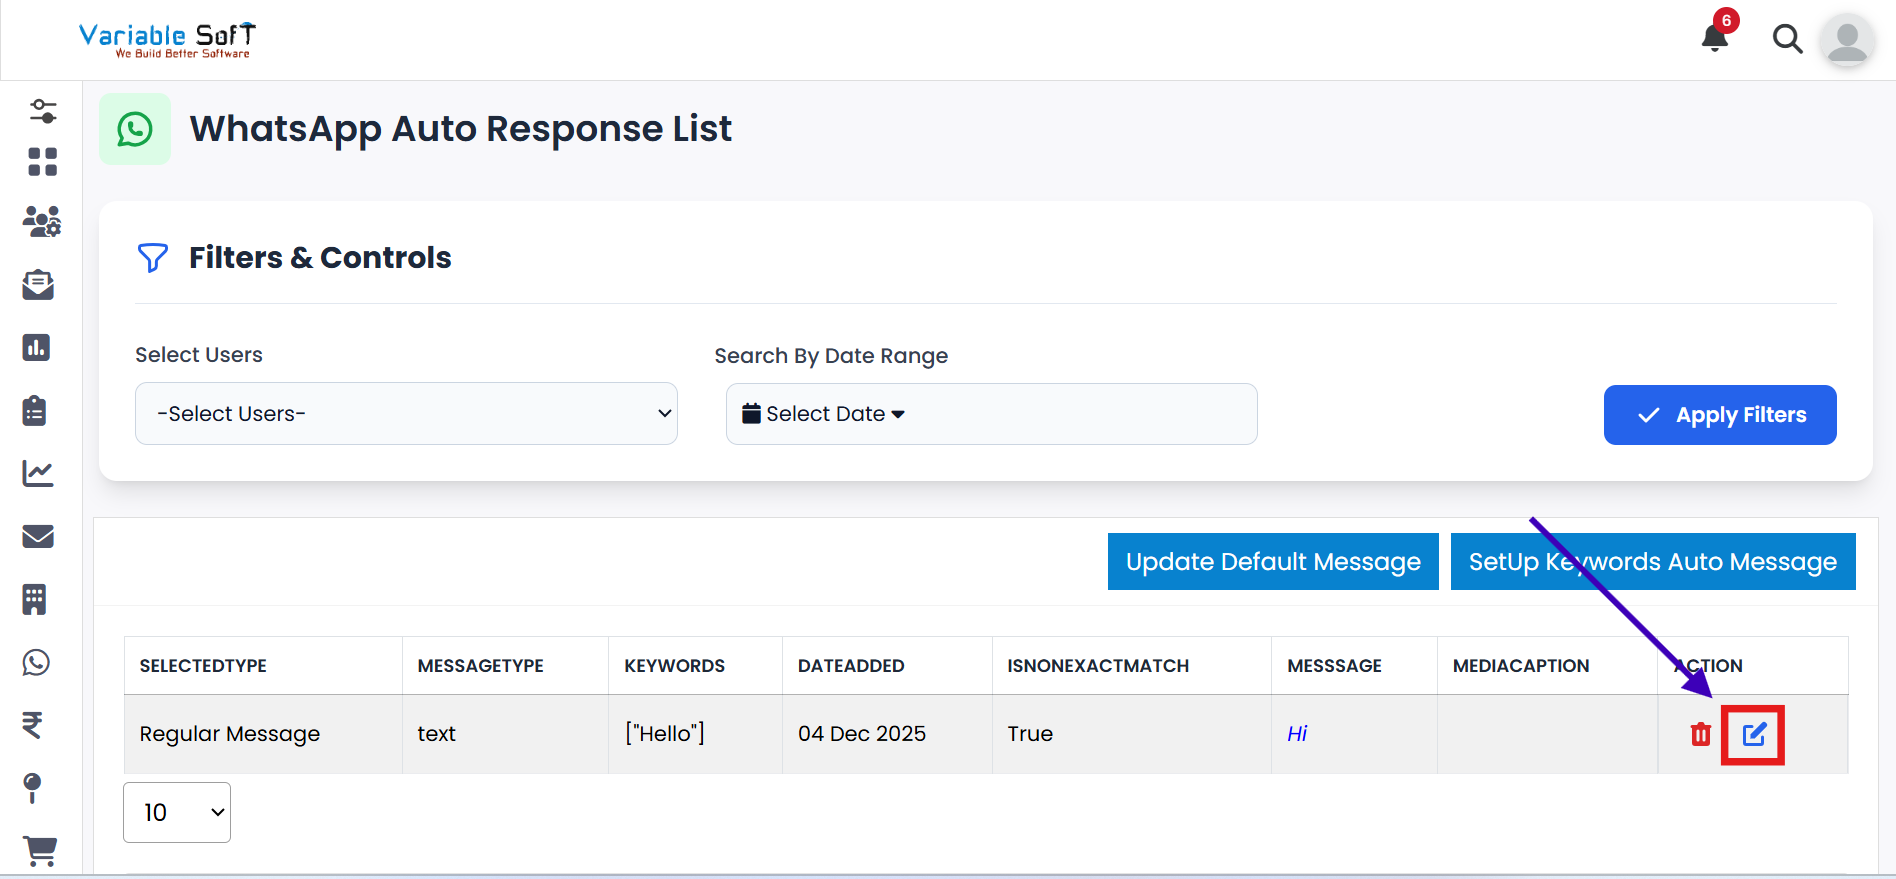Click the users group sidebar icon
1896x879 pixels.
[41, 222]
